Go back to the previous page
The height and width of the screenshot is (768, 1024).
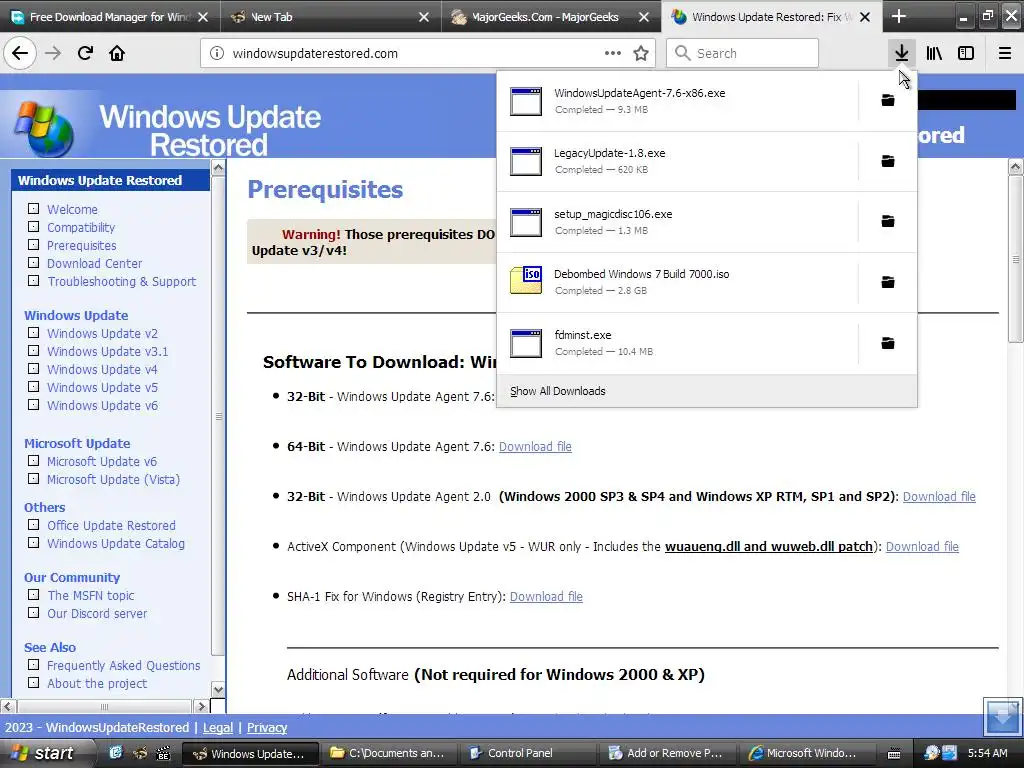pyautogui.click(x=20, y=54)
